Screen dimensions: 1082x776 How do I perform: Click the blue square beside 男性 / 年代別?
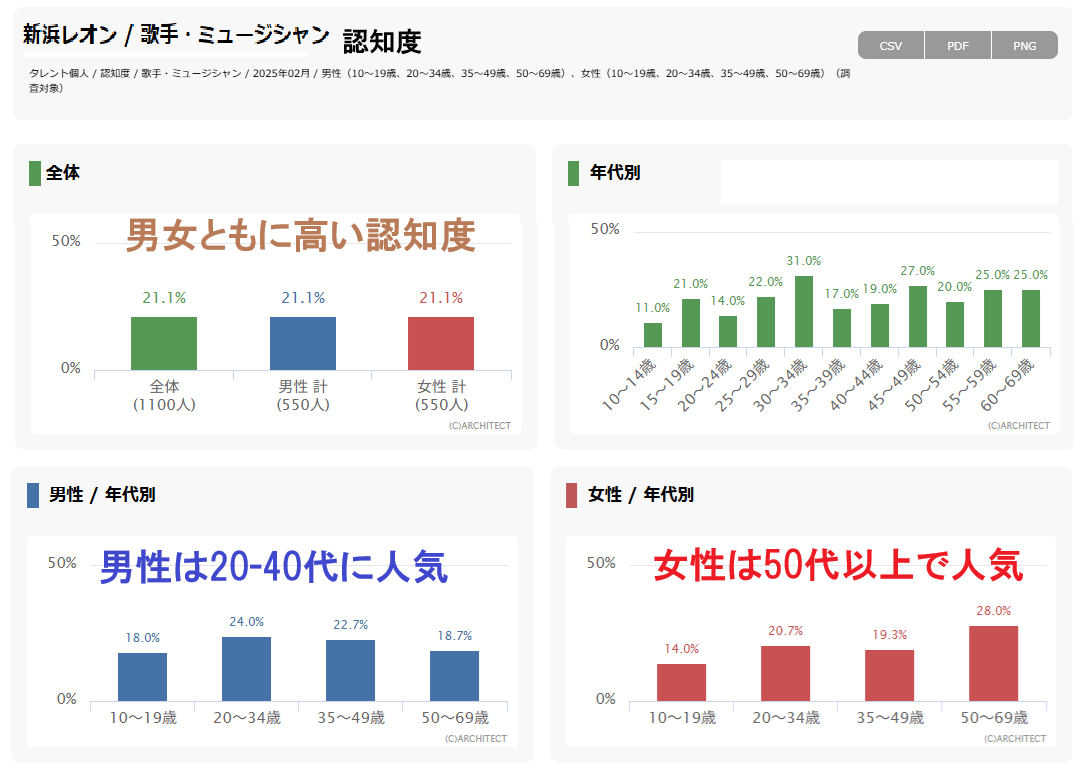pyautogui.click(x=33, y=495)
